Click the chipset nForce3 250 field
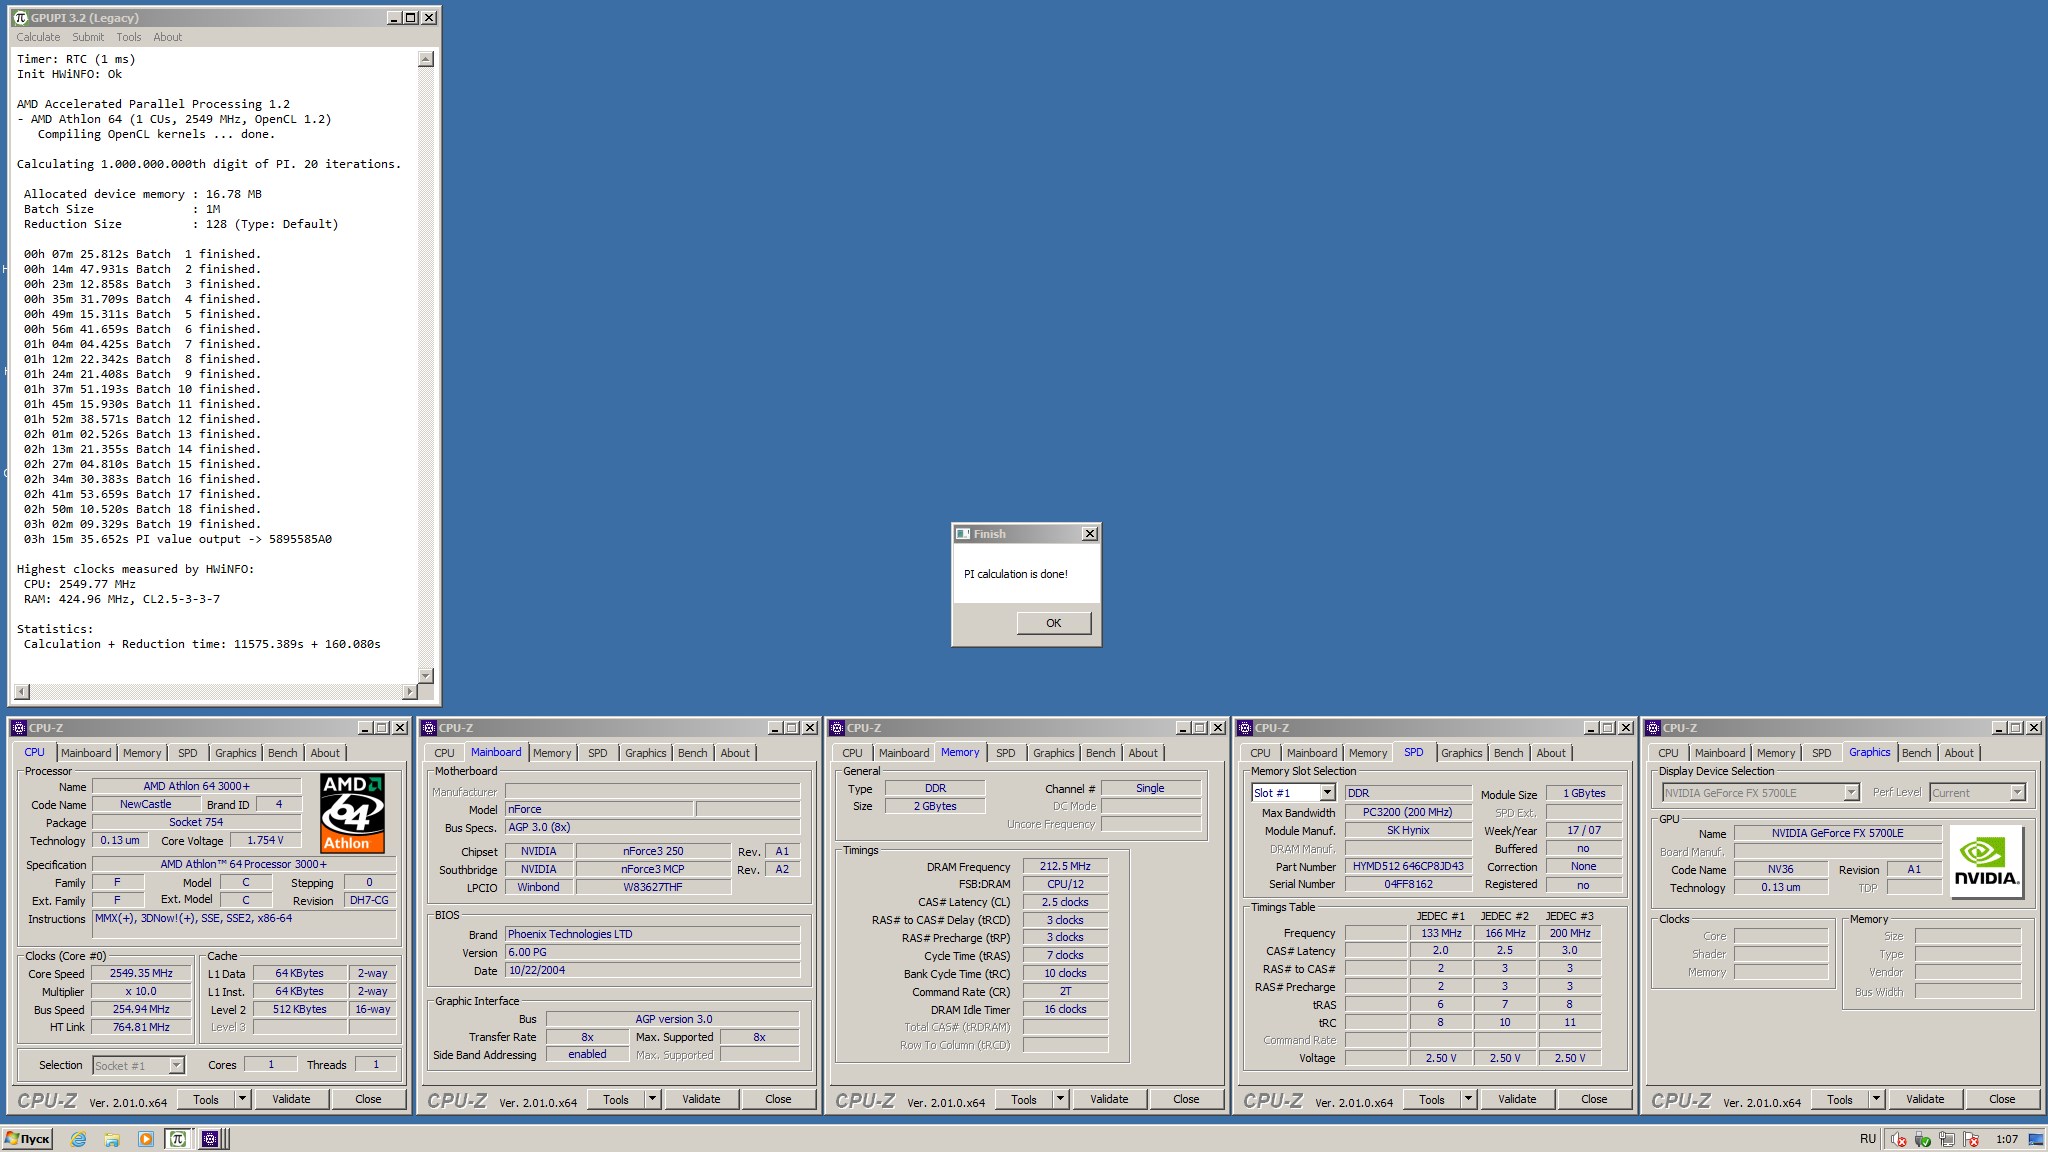Screen dimensions: 2048x1152 pyautogui.click(x=653, y=851)
